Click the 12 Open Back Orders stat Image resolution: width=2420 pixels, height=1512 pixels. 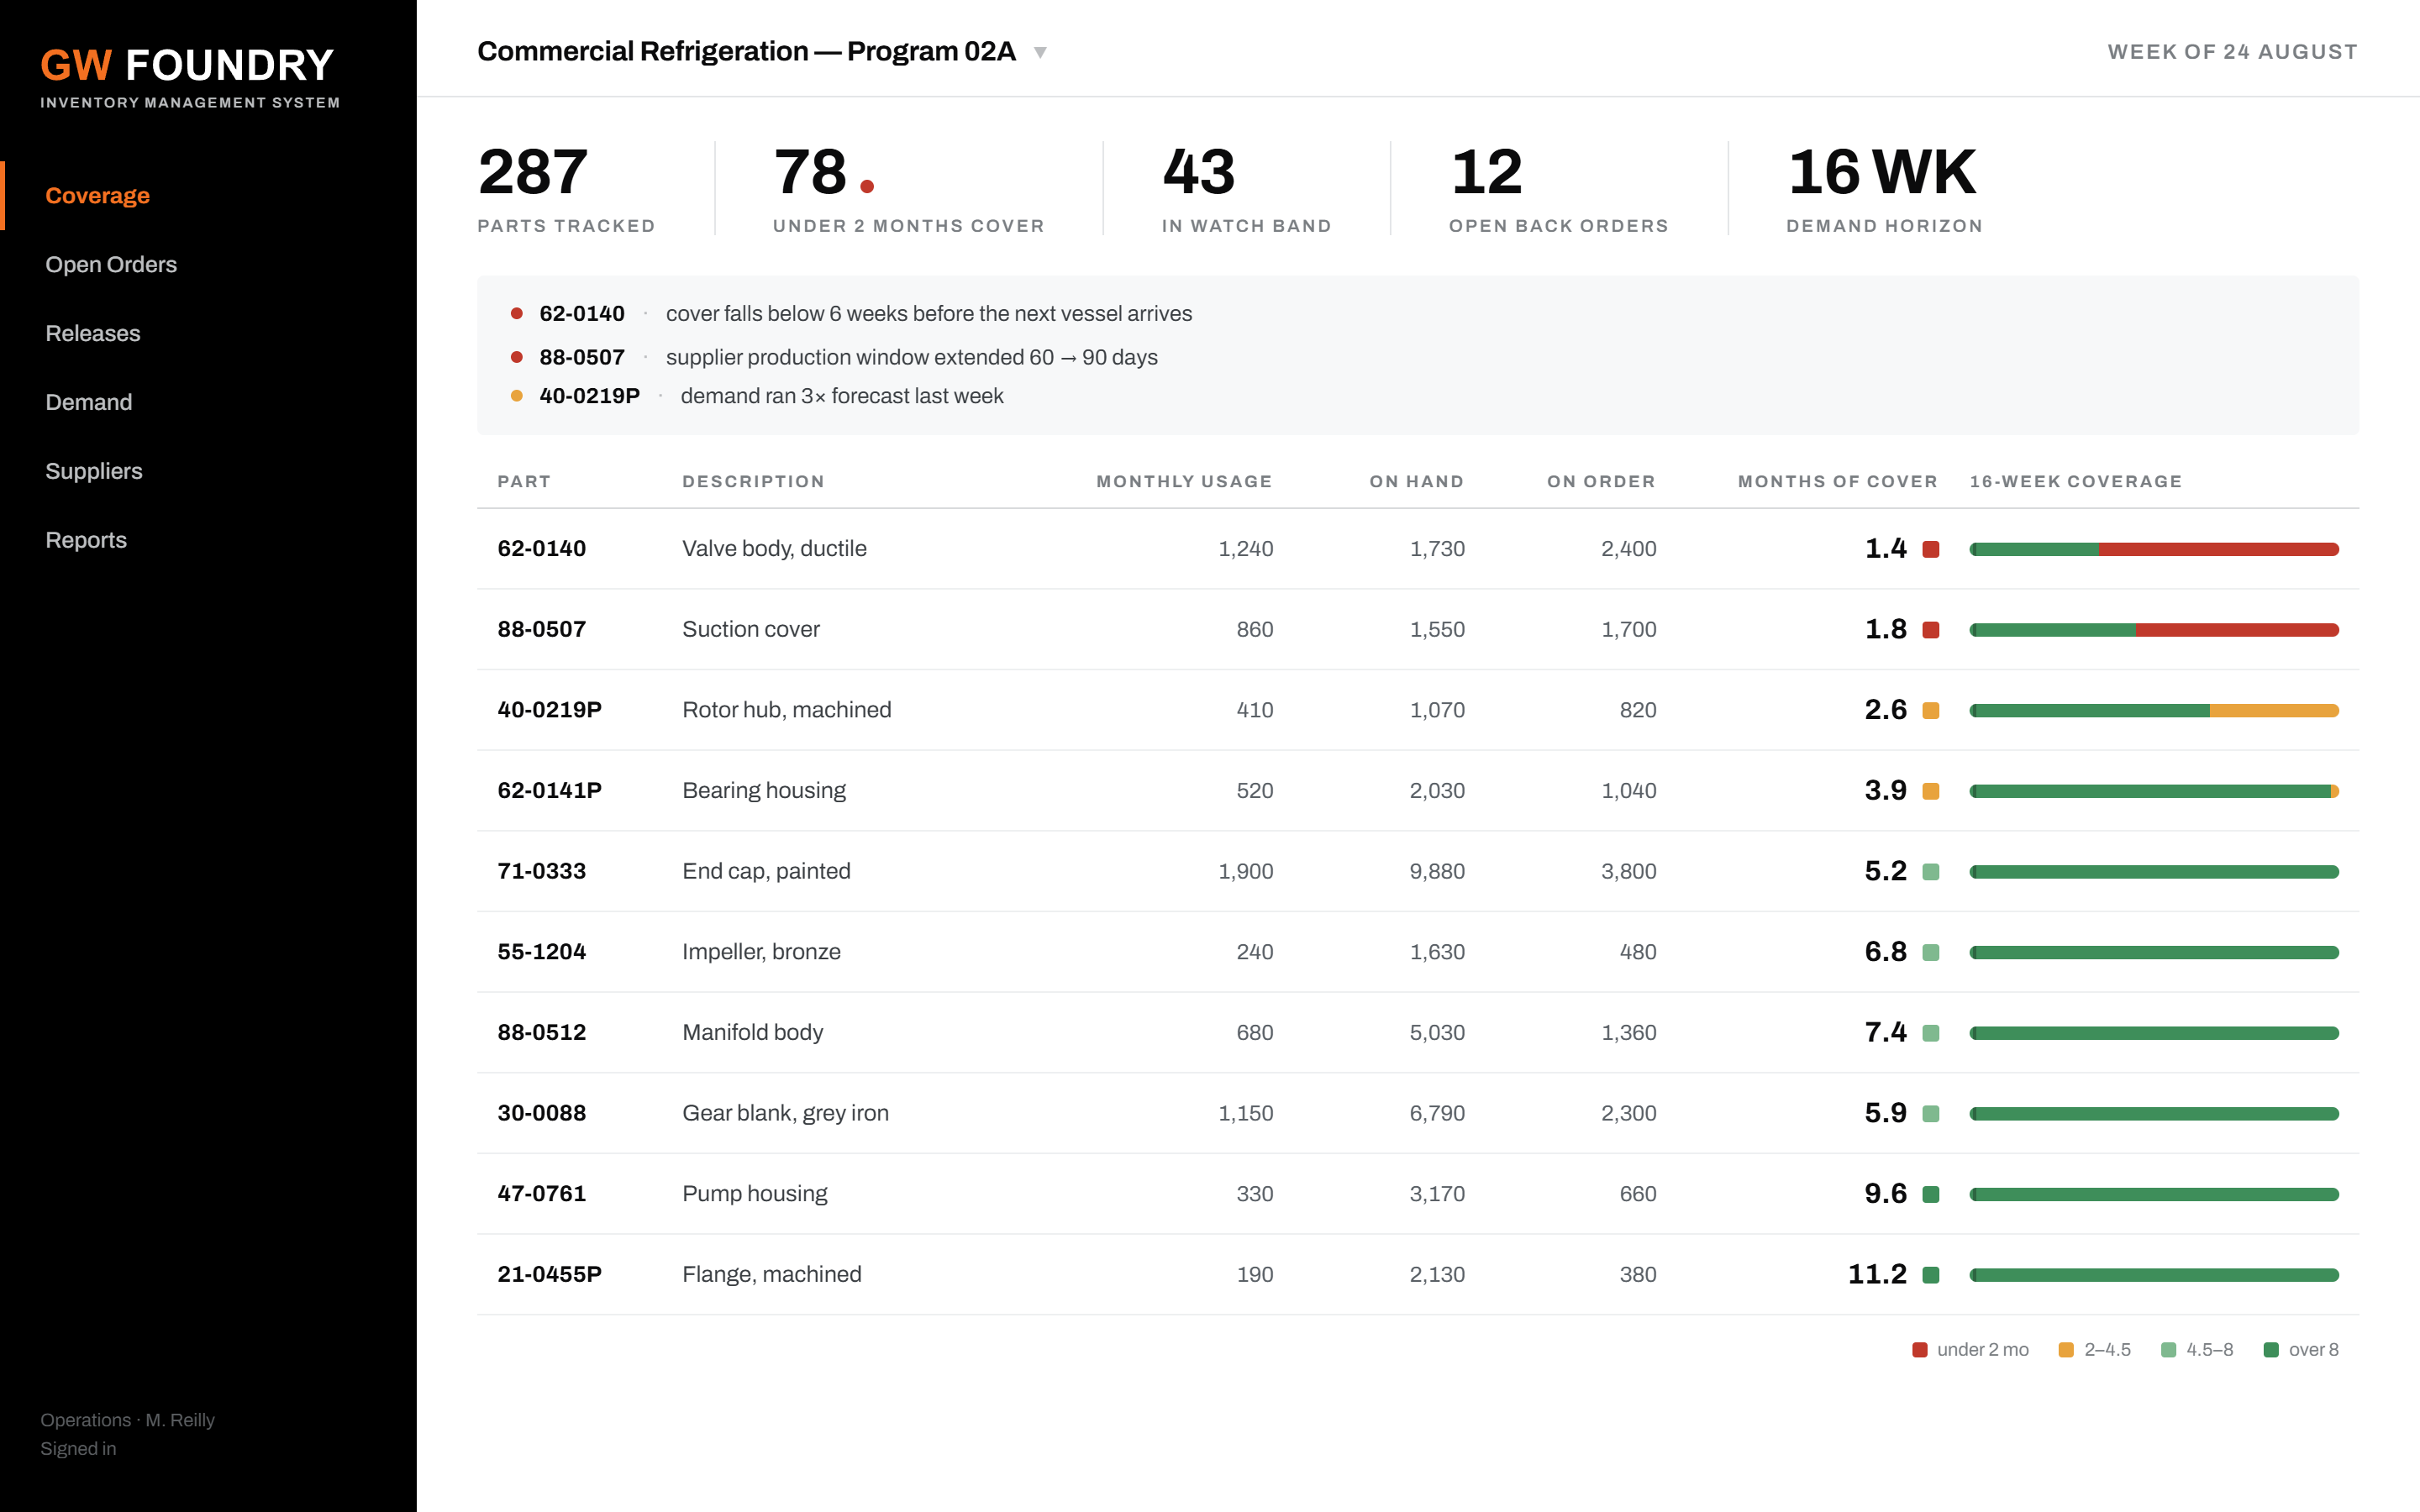(x=1558, y=189)
